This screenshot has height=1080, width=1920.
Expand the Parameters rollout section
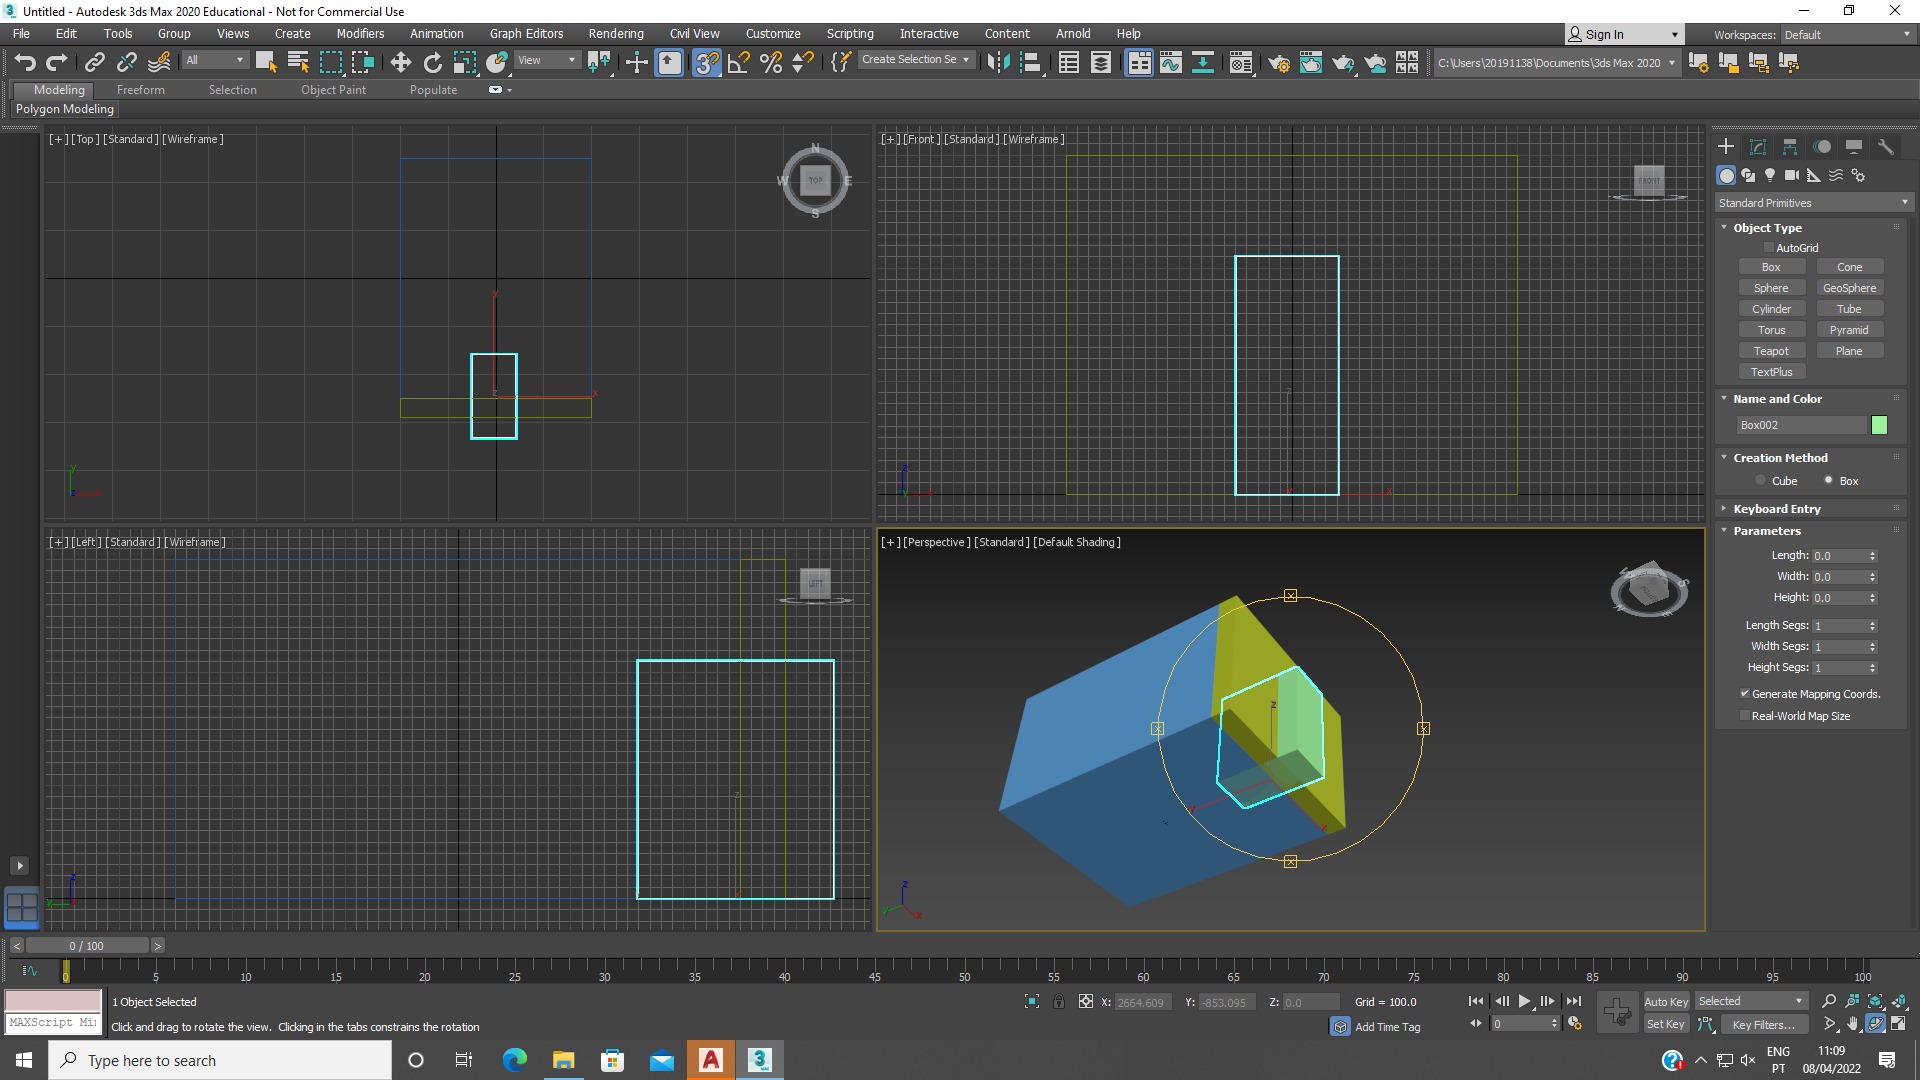(x=1767, y=530)
